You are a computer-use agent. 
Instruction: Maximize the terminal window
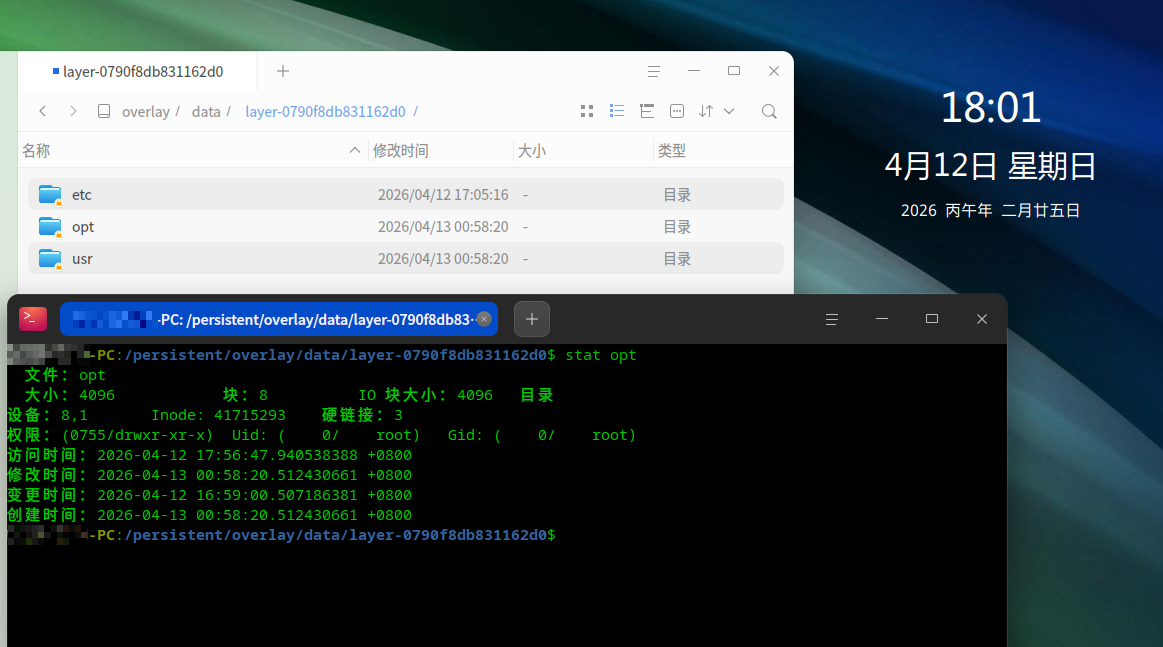(x=932, y=319)
